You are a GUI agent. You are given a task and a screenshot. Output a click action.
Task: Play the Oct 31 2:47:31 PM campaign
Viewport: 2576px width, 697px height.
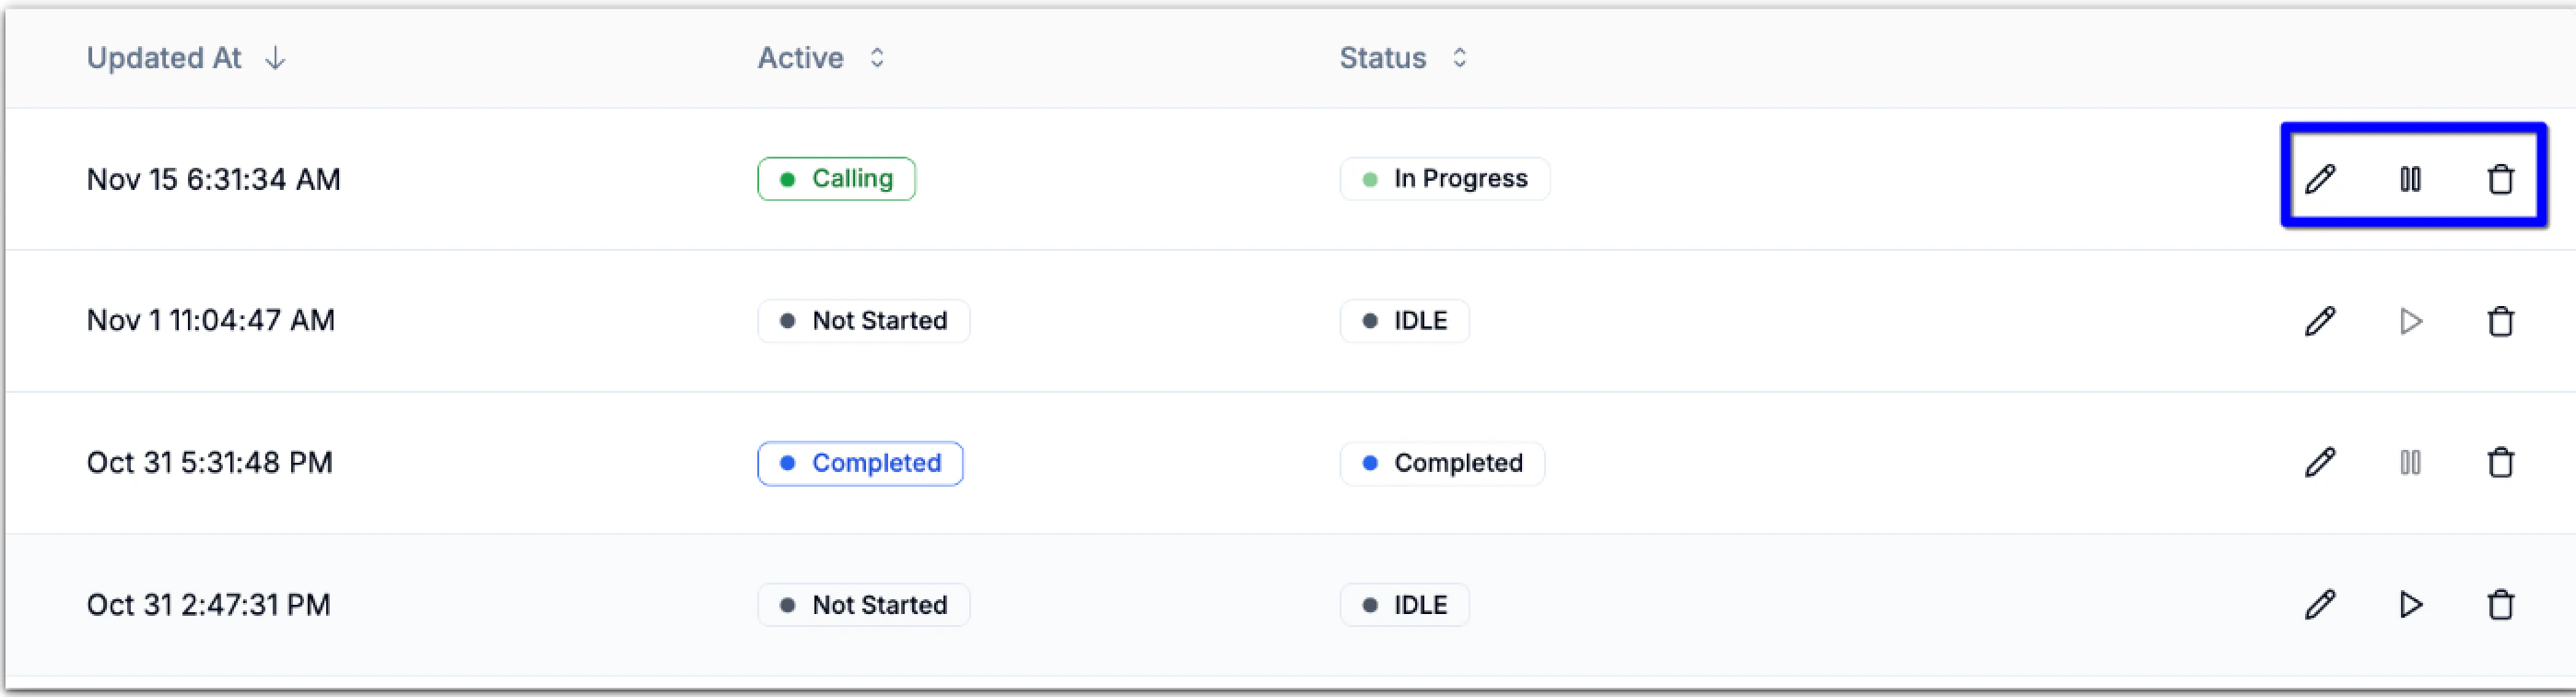pyautogui.click(x=2410, y=604)
